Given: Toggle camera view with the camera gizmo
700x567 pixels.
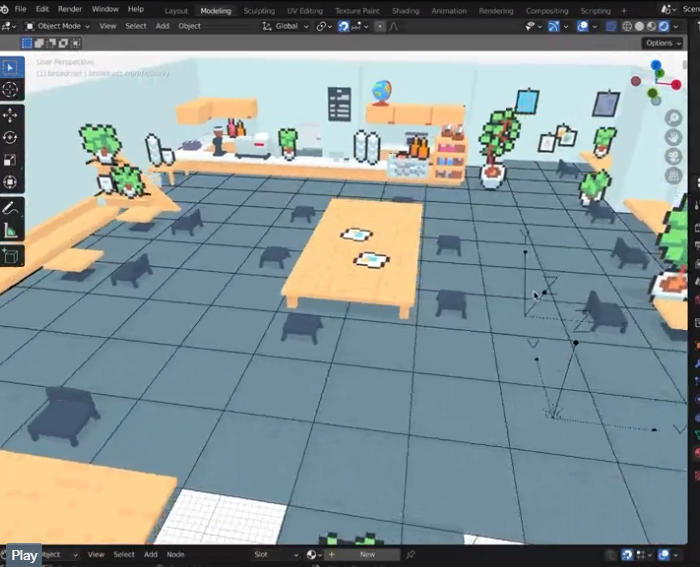Looking at the screenshot, I should click(673, 157).
